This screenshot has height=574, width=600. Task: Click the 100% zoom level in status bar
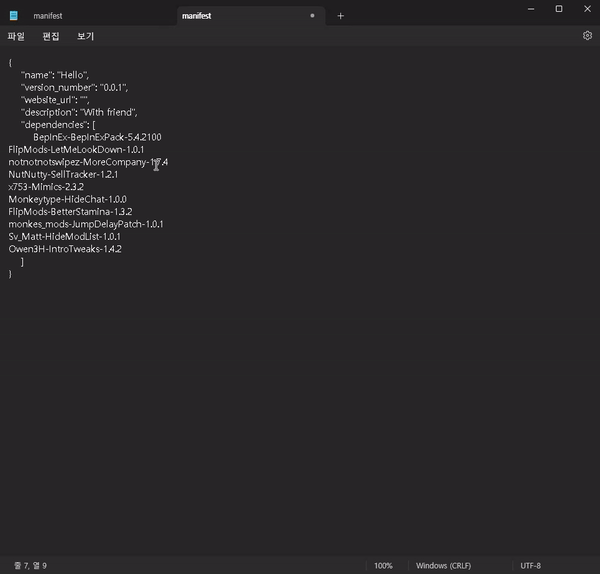[x=383, y=566]
